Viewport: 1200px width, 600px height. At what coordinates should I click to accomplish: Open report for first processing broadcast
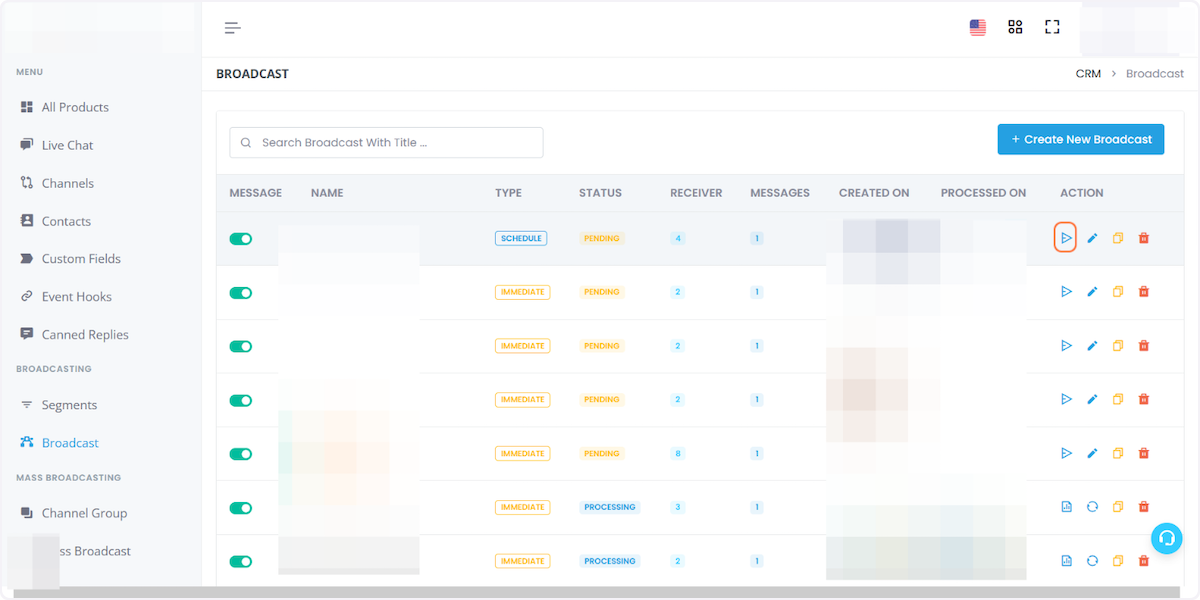[x=1066, y=507]
